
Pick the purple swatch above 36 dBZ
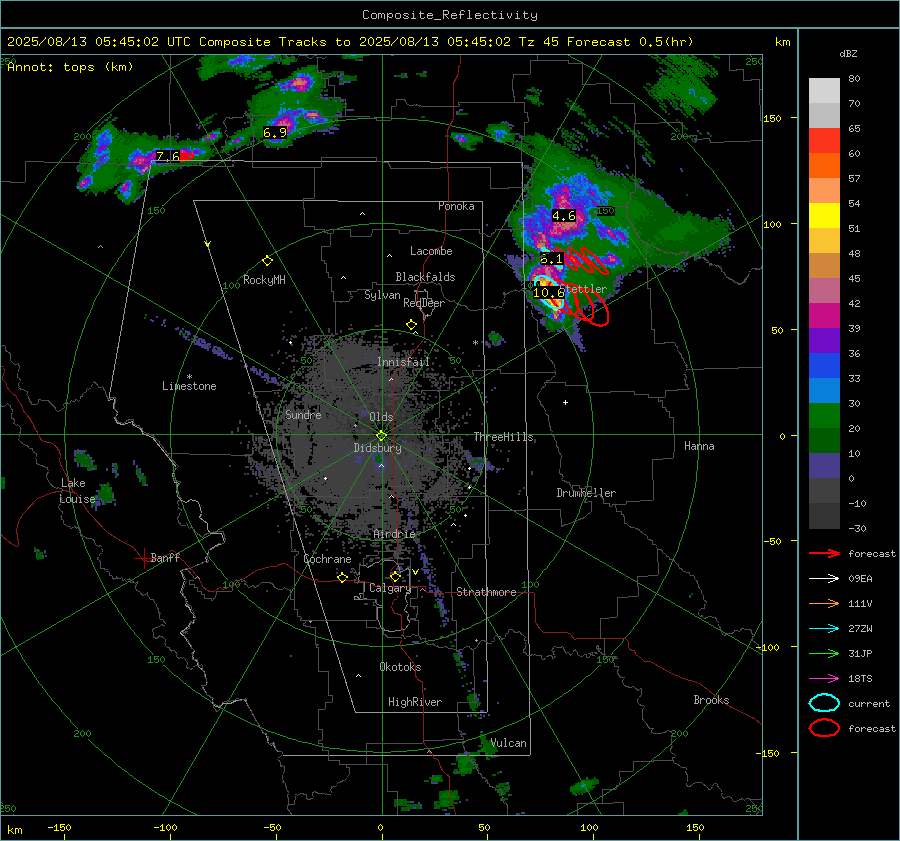[824, 340]
